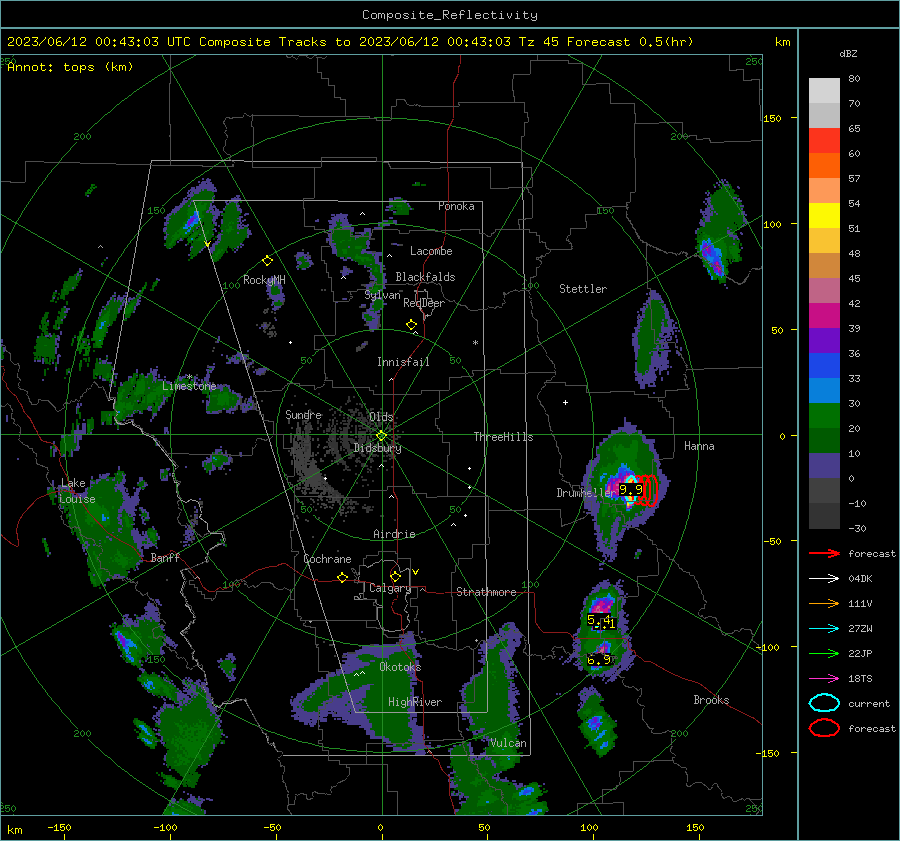Screen dimensions: 900x841
Task: Click the Olds city label
Action: pos(381,417)
